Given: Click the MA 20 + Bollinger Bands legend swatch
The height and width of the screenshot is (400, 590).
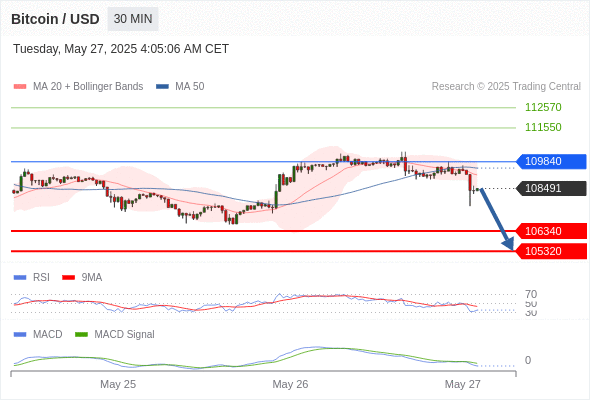Looking at the screenshot, I should click(20, 87).
